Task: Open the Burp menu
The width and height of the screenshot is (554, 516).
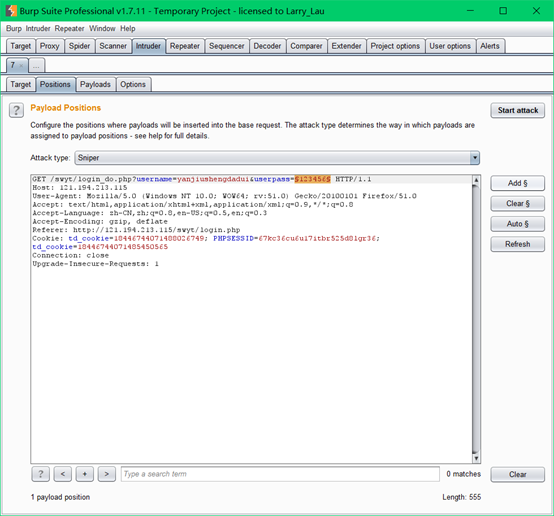Action: 14,29
